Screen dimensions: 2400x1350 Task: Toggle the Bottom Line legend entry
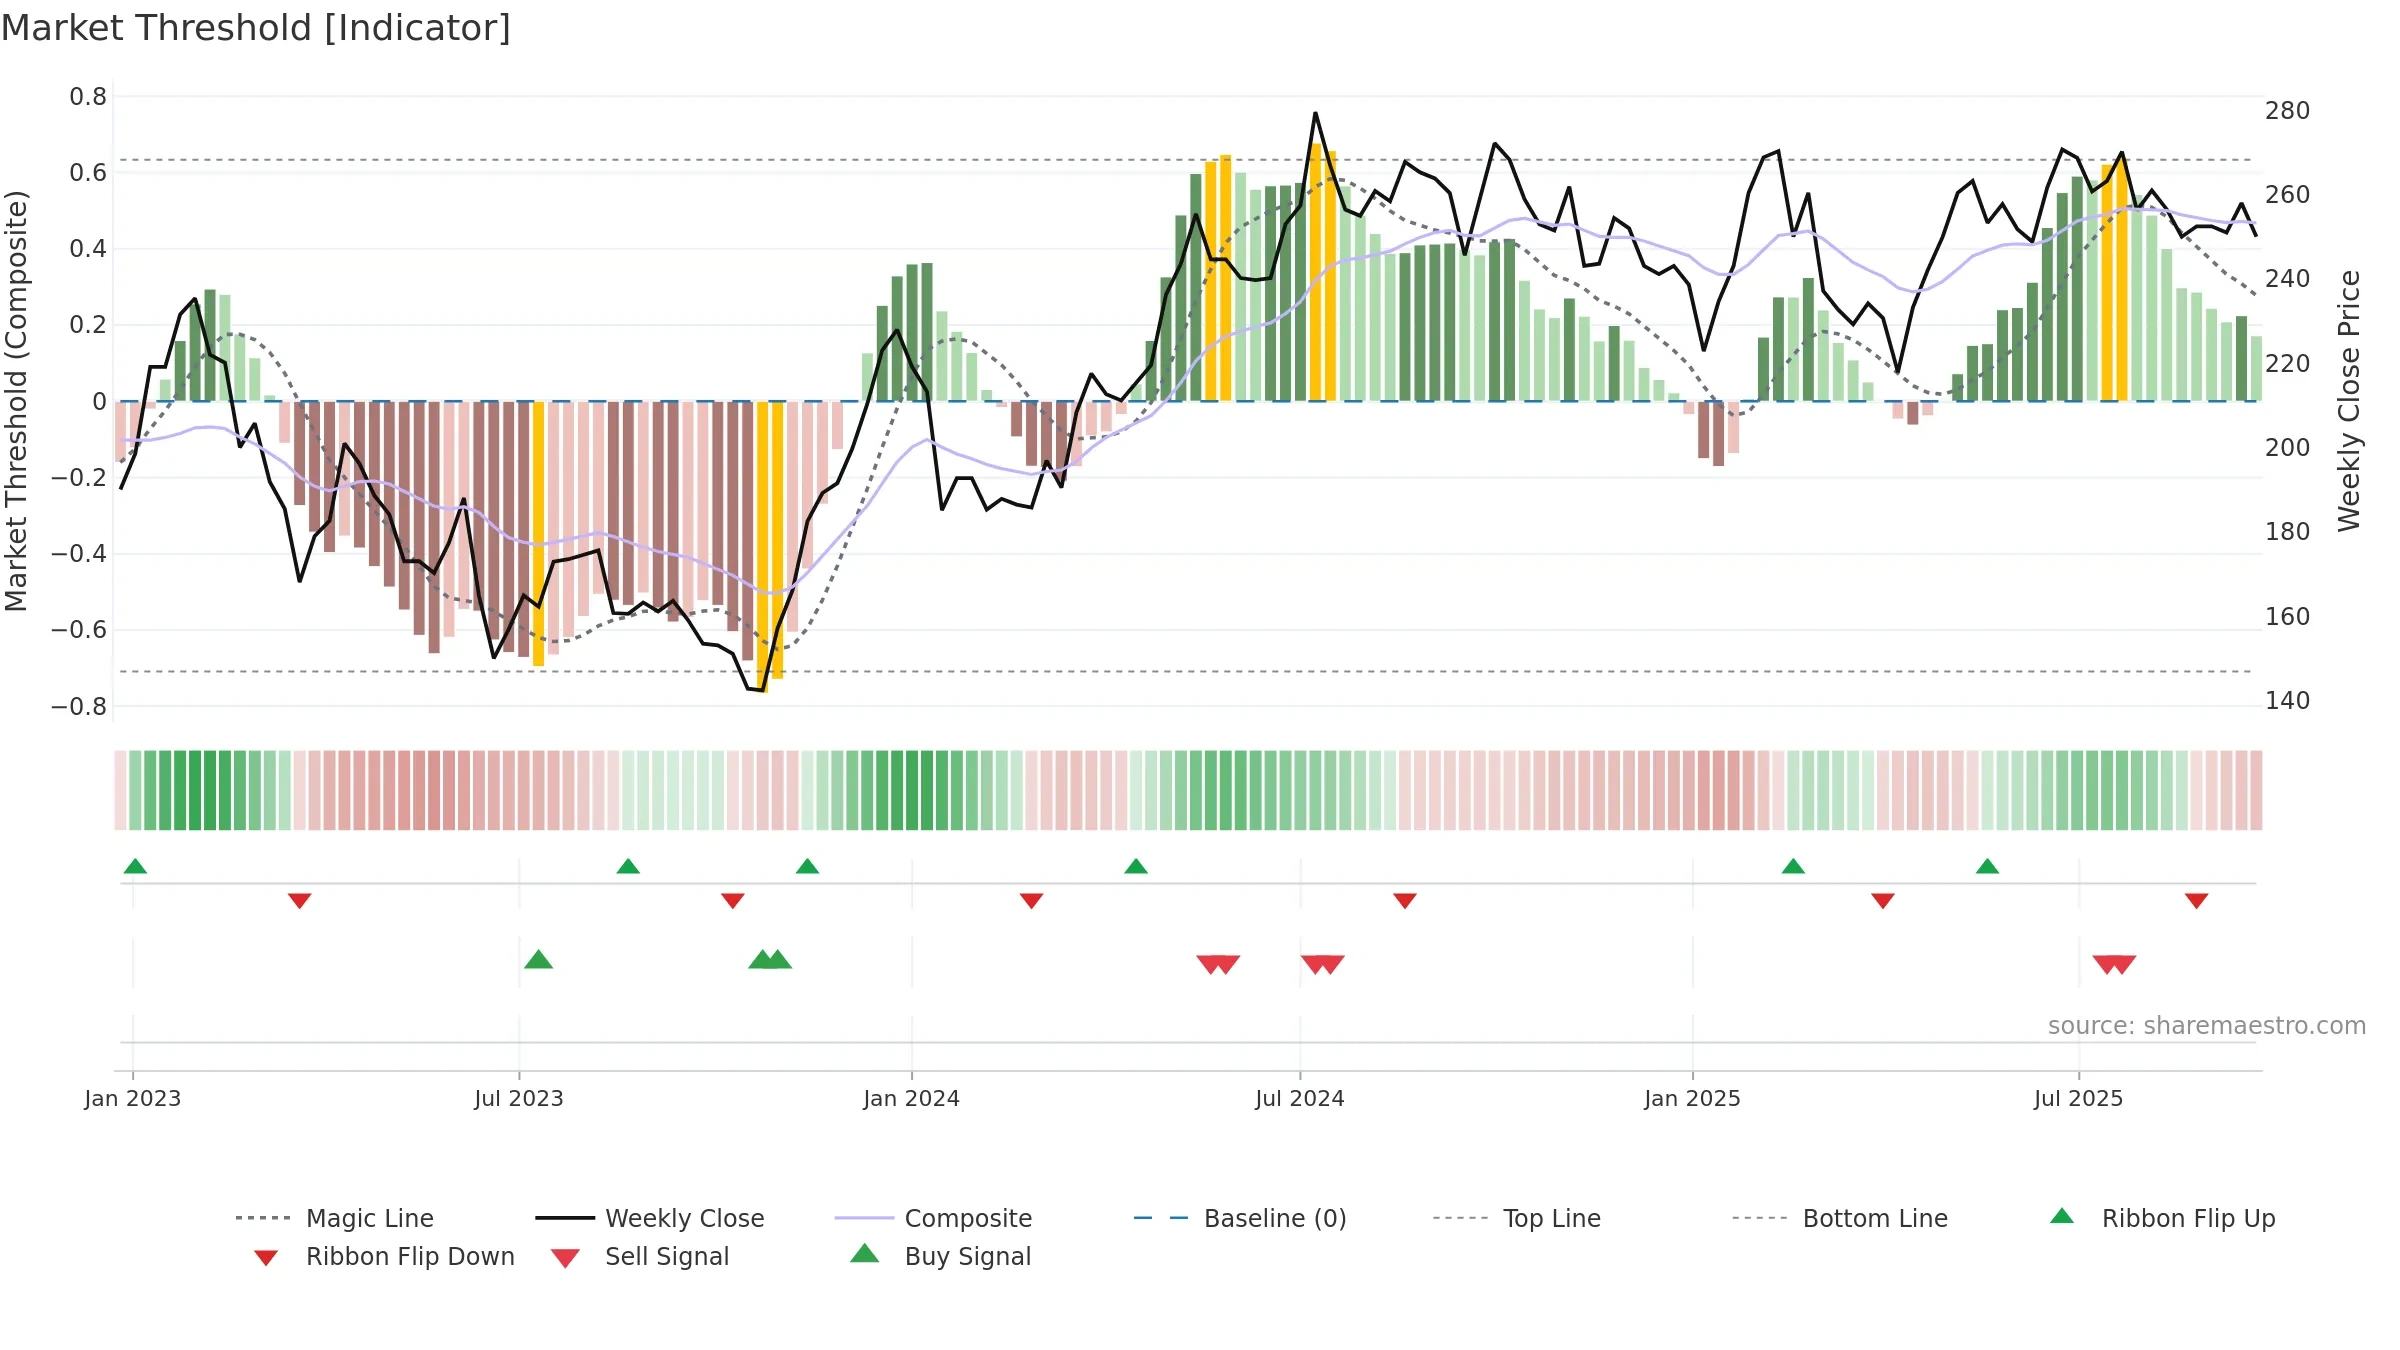point(1840,1218)
